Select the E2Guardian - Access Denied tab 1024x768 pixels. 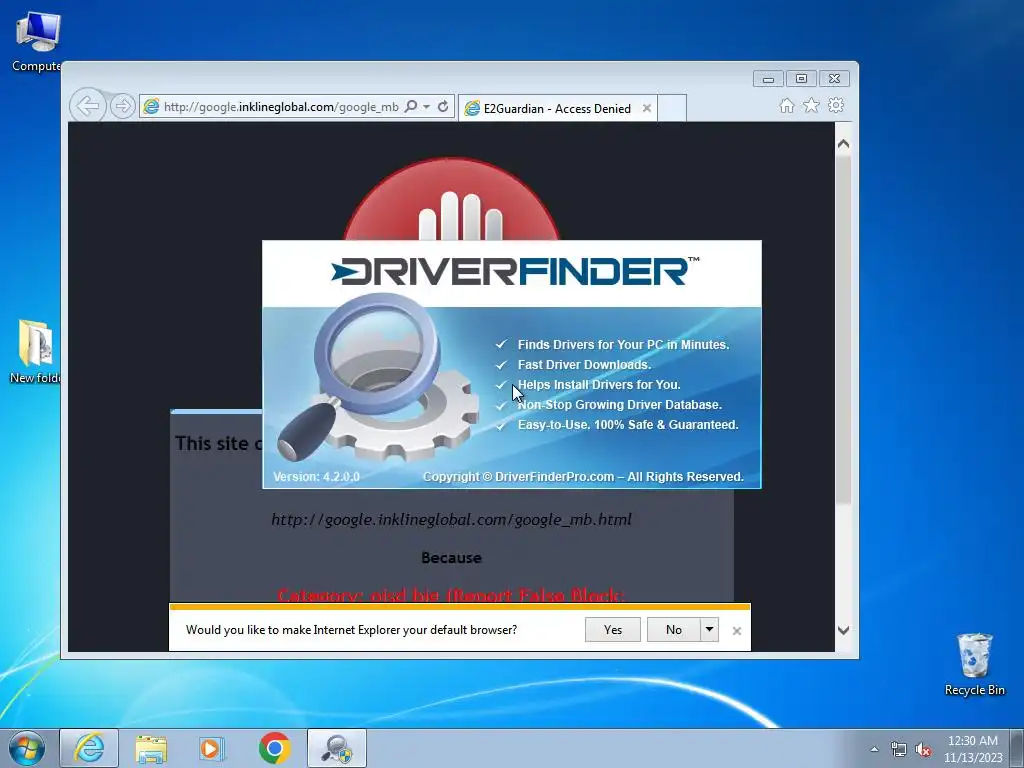pyautogui.click(x=557, y=108)
